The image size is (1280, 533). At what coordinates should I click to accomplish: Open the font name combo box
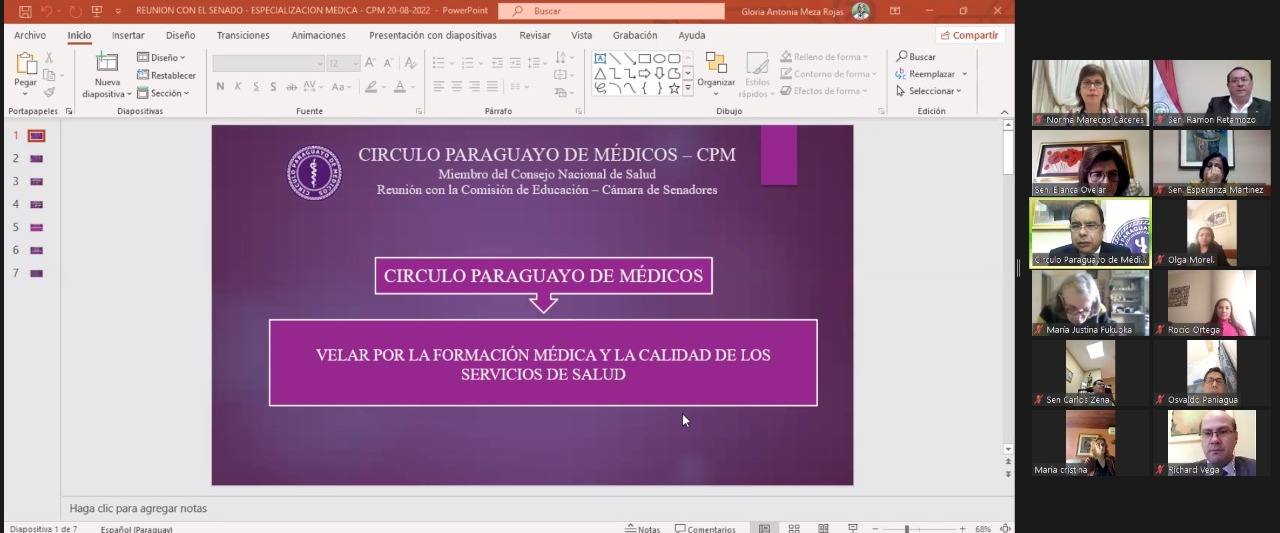click(268, 63)
